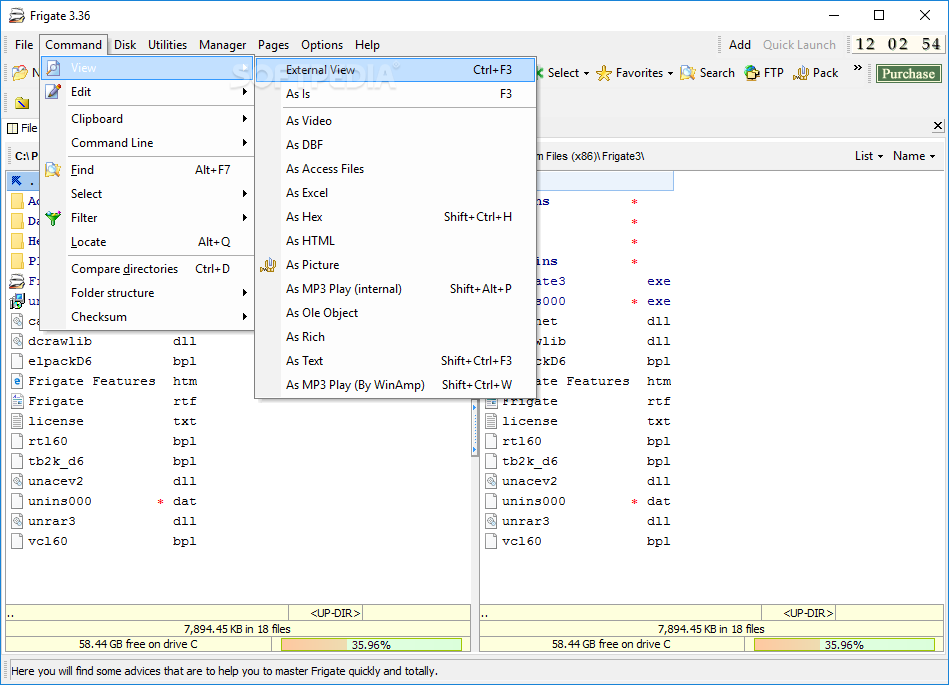Click the View menu item icon
Image resolution: width=949 pixels, height=685 pixels.
53,68
